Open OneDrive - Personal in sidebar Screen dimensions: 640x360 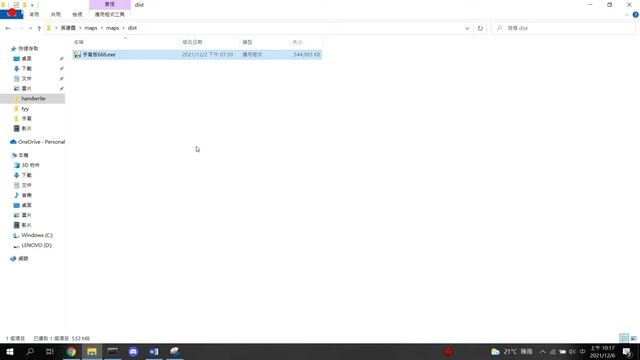click(38, 142)
